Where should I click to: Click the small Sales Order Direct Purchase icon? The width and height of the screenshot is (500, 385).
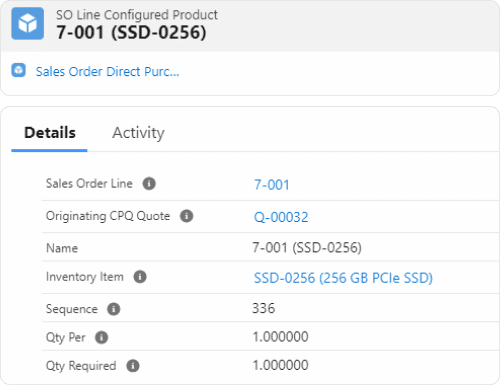click(19, 70)
